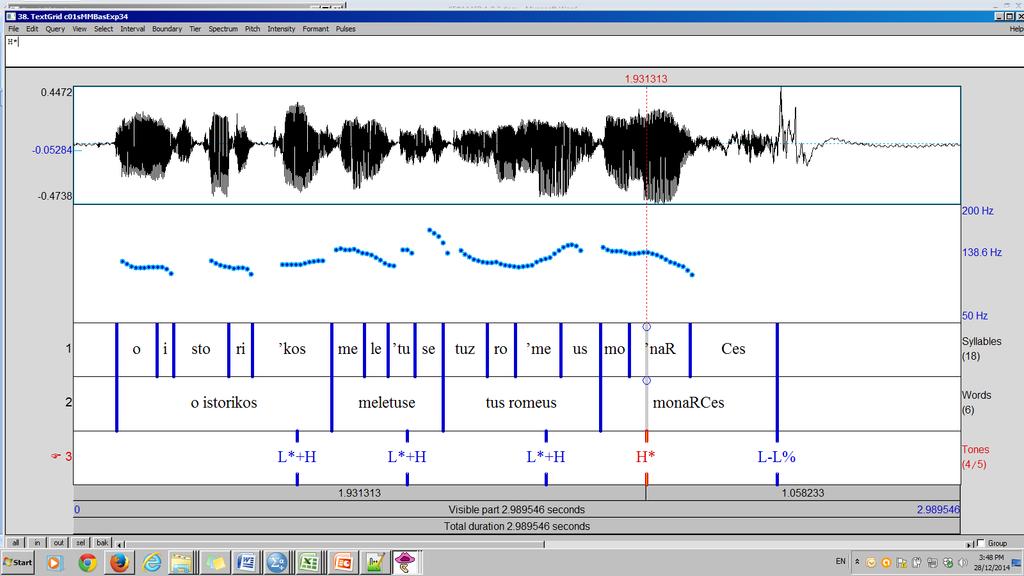Image resolution: width=1024 pixels, height=576 pixels.
Task: Click the 'all' zoom button
Action: coord(16,543)
